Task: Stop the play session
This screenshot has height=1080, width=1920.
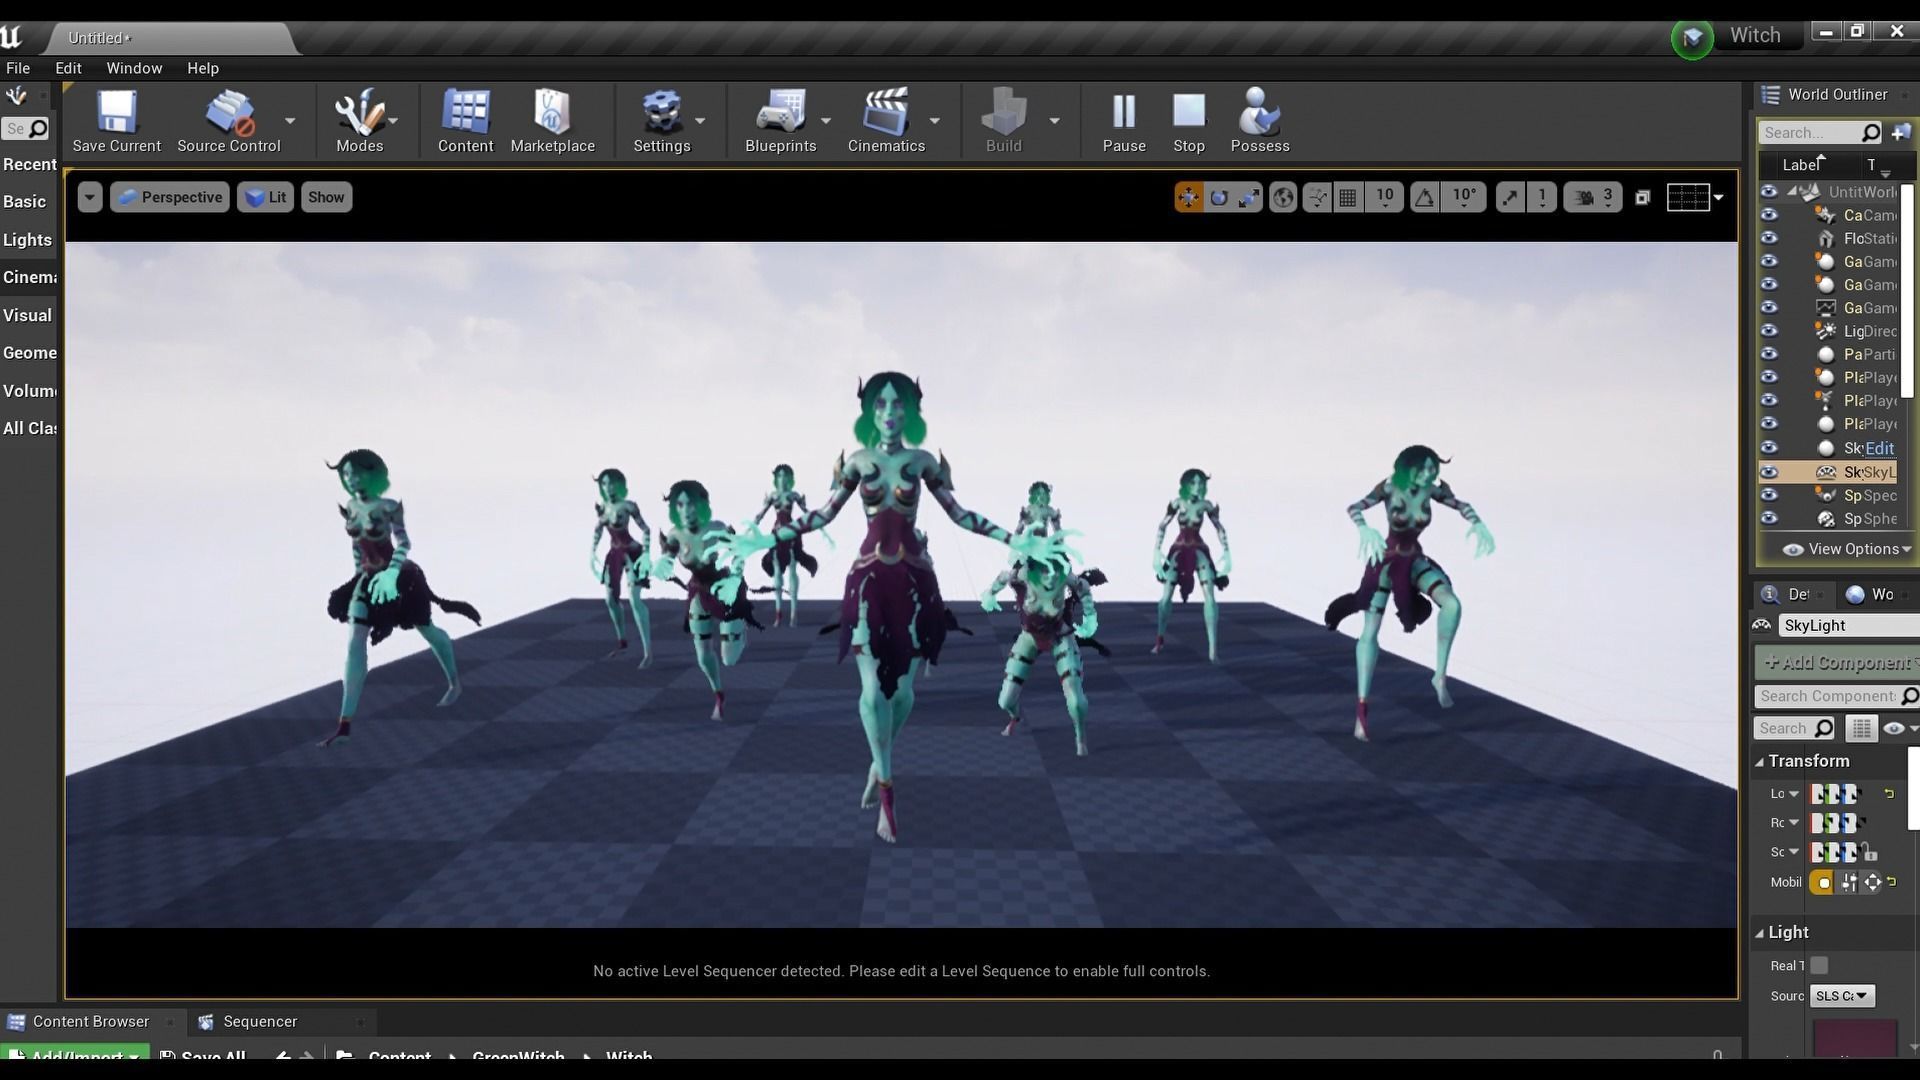Action: 1188,120
